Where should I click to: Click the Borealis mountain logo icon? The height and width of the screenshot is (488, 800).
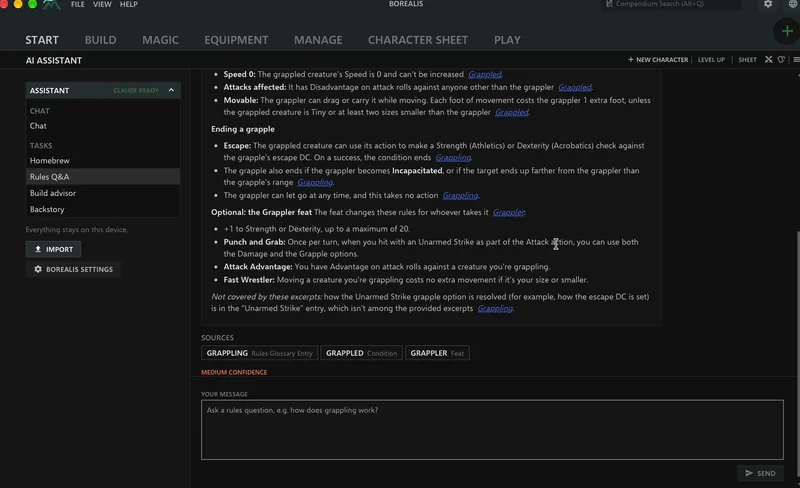(51, 4)
